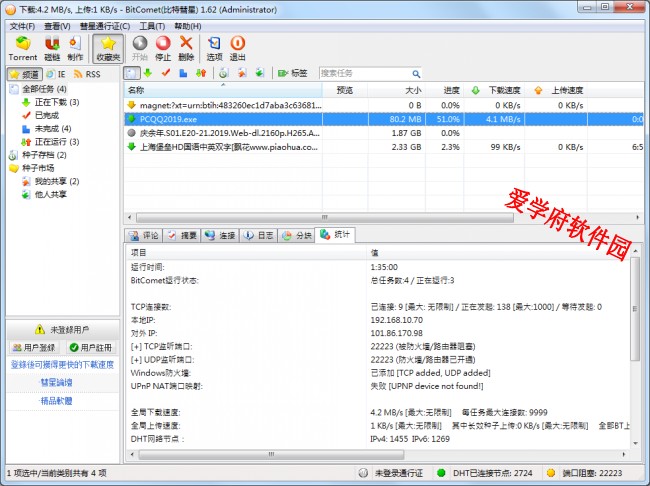Image resolution: width=650 pixels, height=486 pixels.
Task: Click the 用户登录 login button
Action: point(33,347)
